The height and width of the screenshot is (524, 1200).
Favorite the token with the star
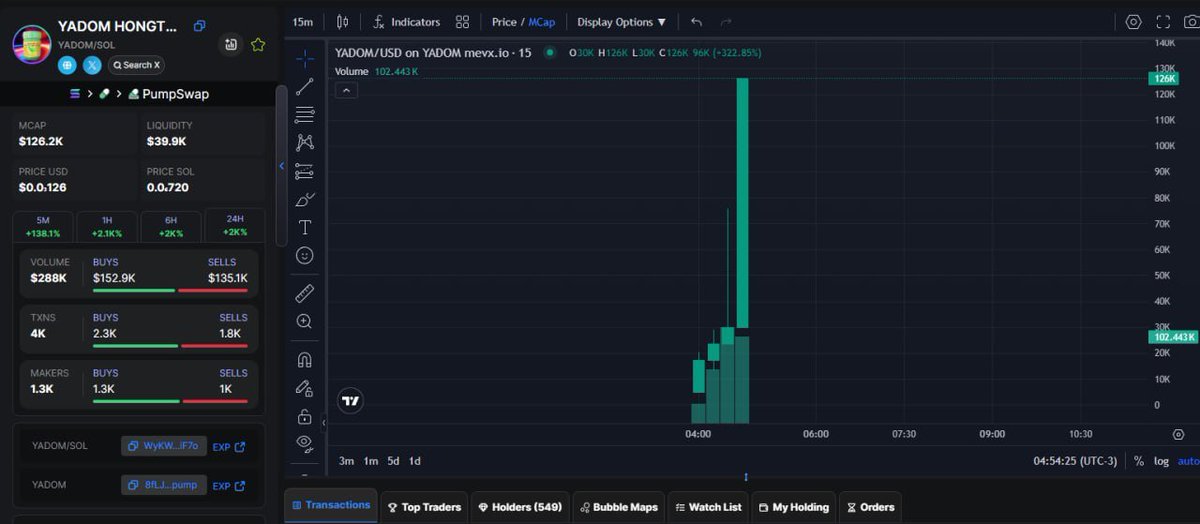point(258,44)
